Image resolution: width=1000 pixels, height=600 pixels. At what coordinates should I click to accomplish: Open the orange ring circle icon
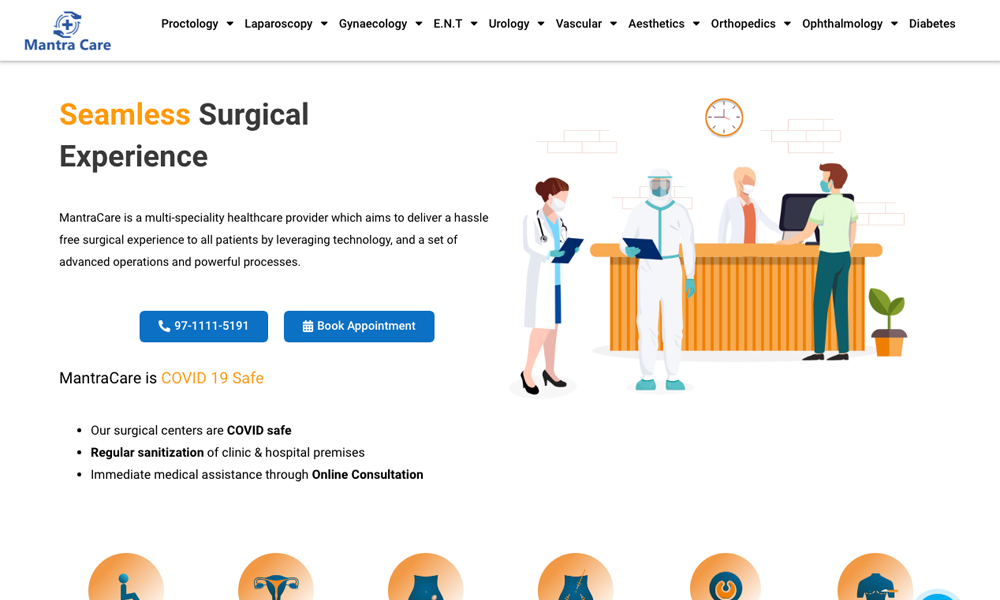point(725,576)
